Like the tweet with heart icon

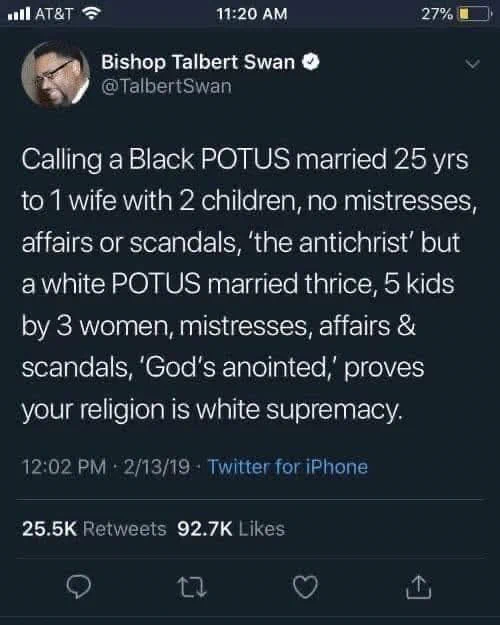coord(305,587)
